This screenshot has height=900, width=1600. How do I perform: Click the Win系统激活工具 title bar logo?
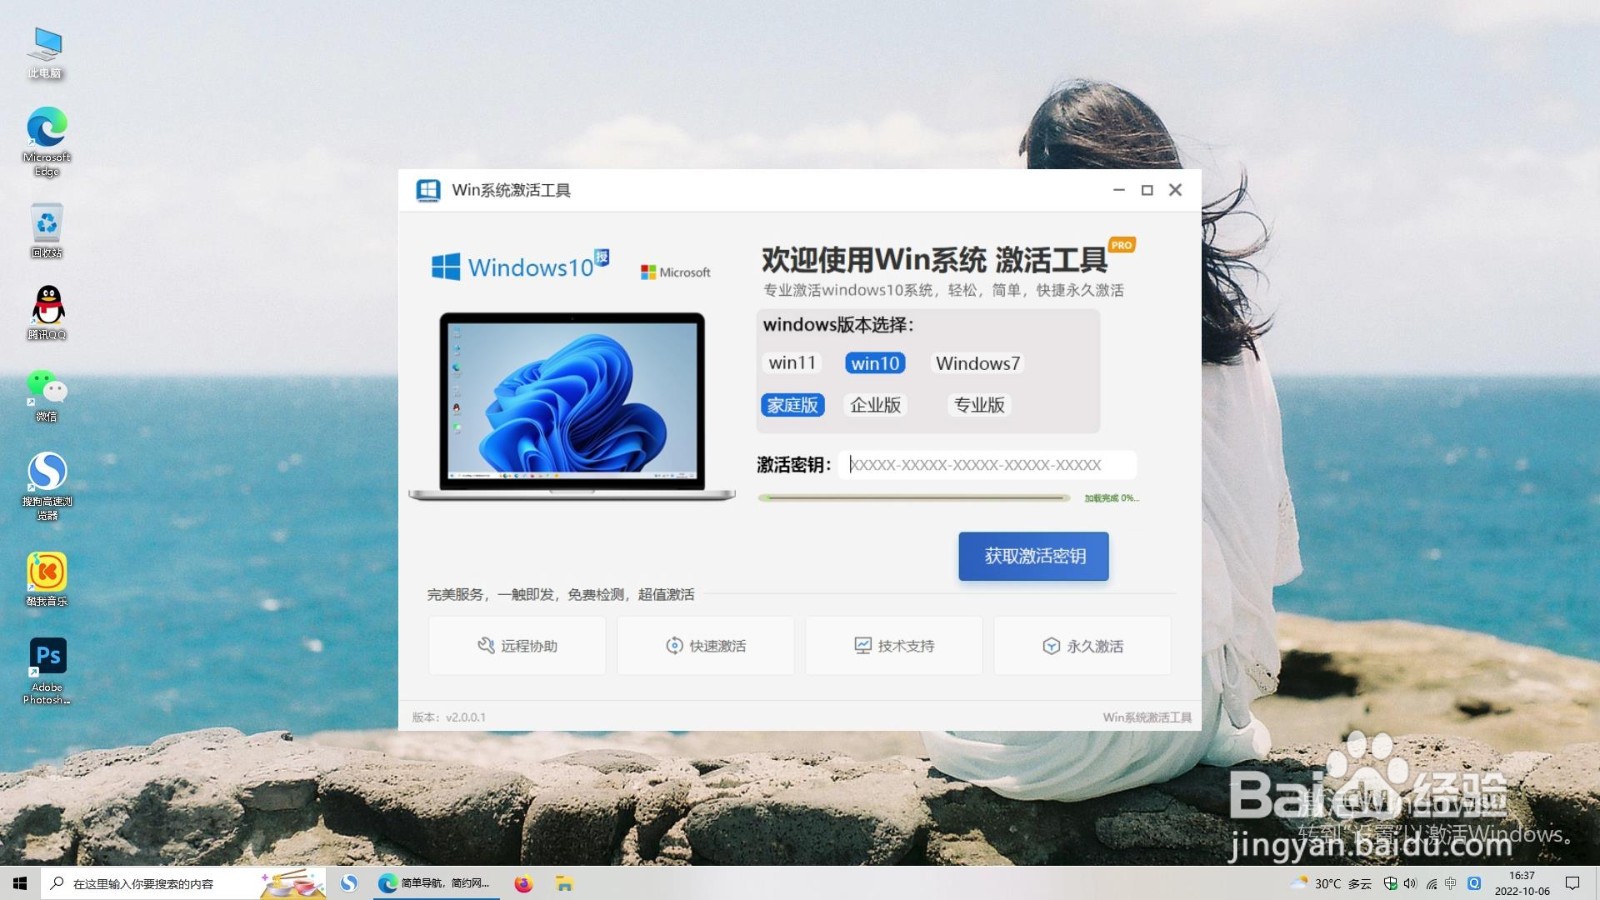tap(428, 190)
